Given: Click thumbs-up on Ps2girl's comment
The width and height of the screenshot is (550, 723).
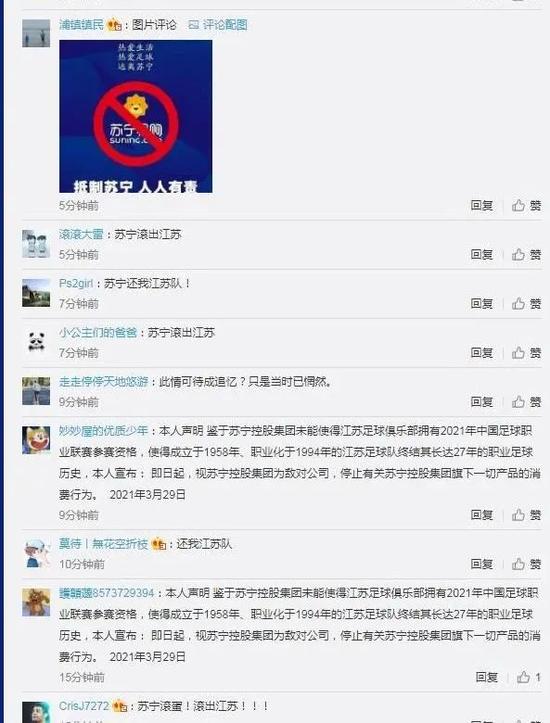Looking at the screenshot, I should [x=526, y=303].
